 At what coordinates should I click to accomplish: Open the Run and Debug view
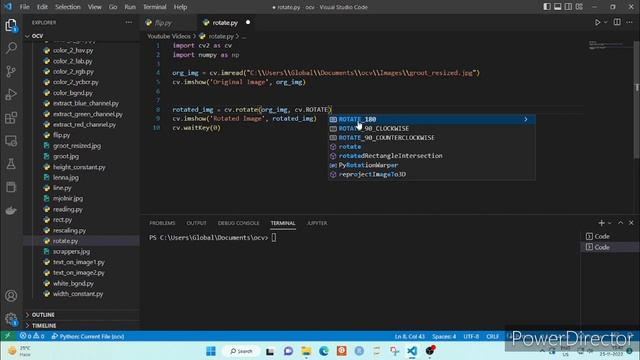11,95
